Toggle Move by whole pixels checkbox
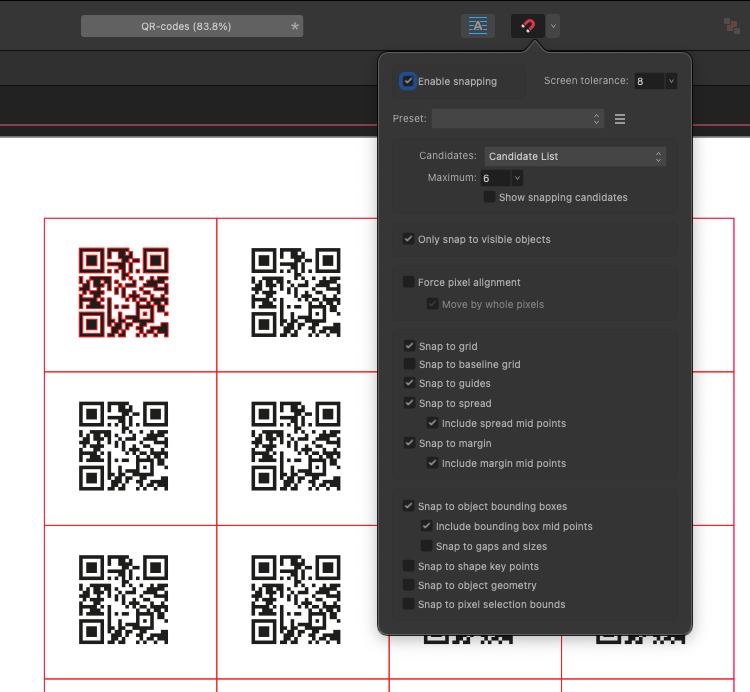This screenshot has height=692, width=750. coord(432,304)
